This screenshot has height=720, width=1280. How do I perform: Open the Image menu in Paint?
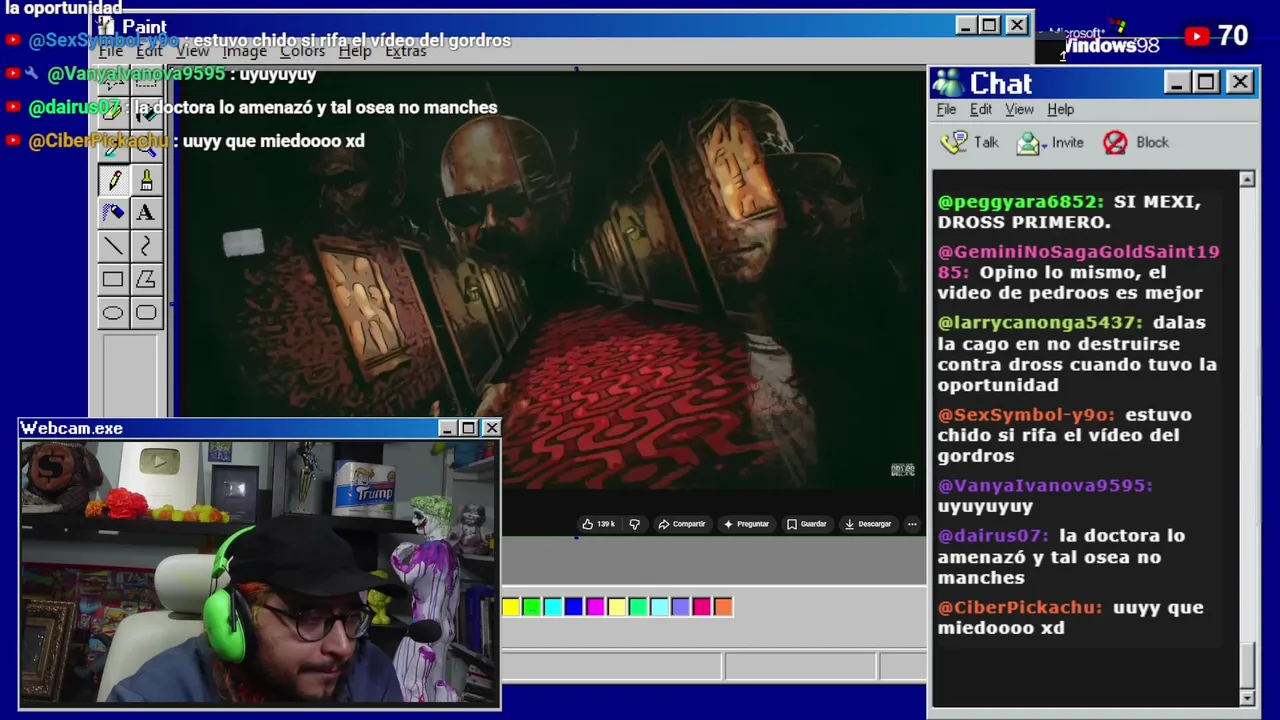tap(244, 51)
